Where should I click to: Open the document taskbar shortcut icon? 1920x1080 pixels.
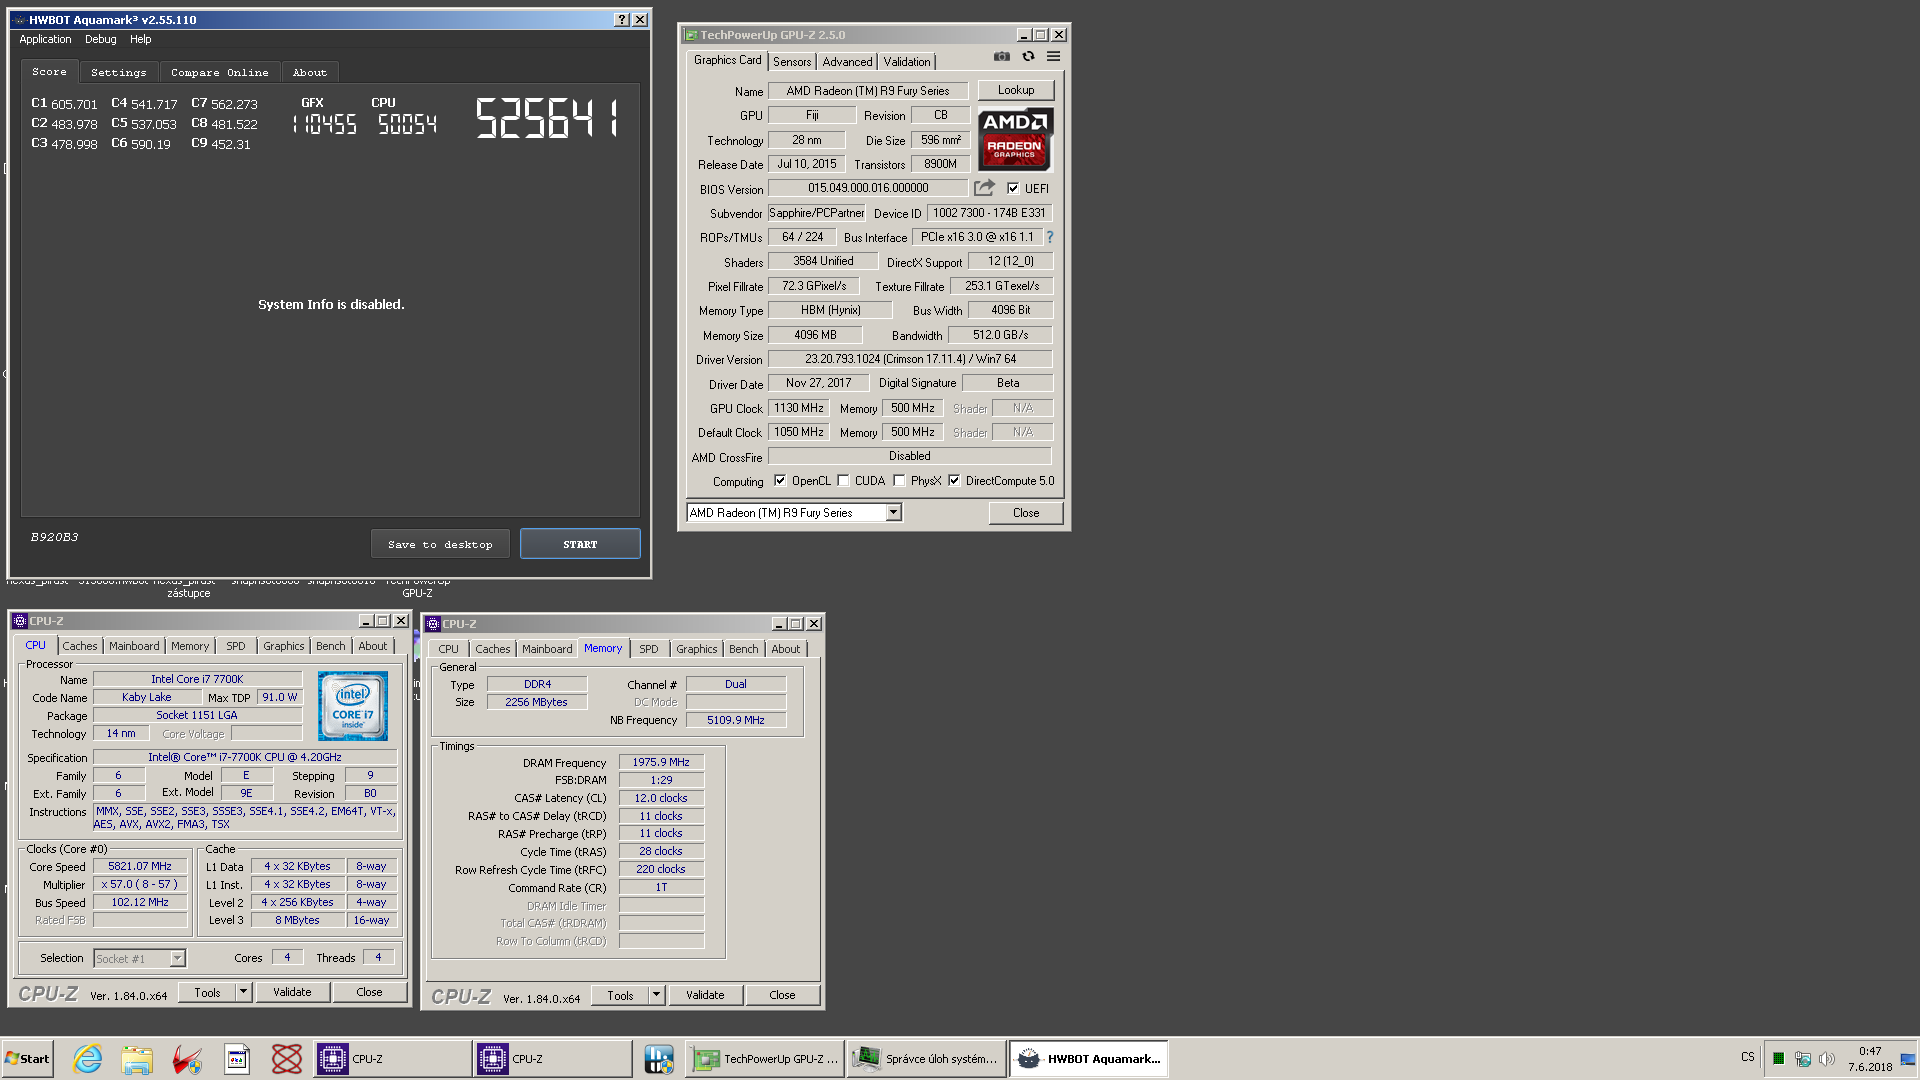(237, 1059)
